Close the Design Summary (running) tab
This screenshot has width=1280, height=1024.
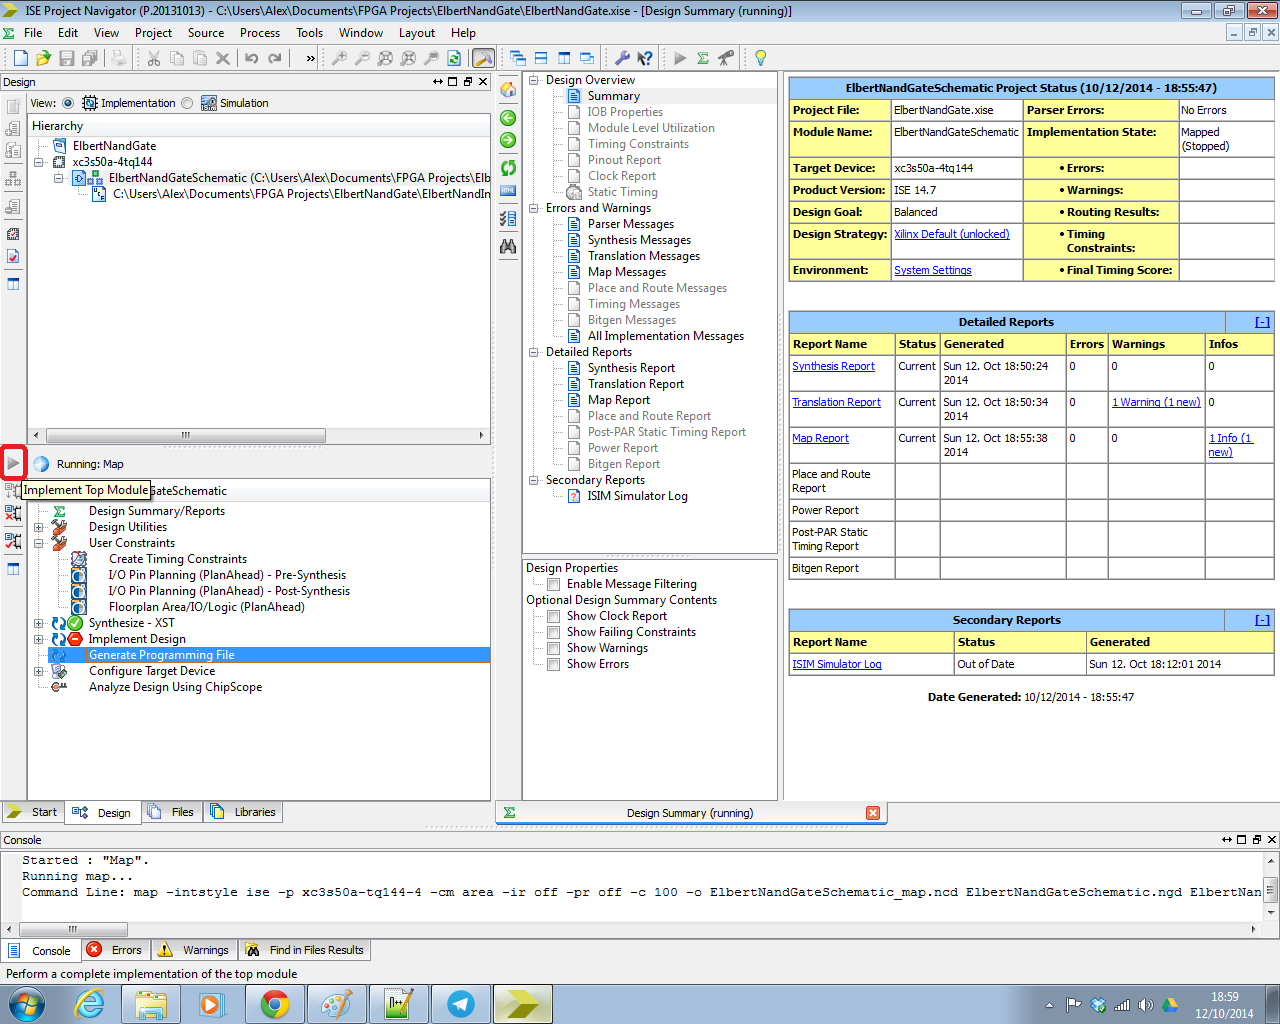tap(873, 813)
